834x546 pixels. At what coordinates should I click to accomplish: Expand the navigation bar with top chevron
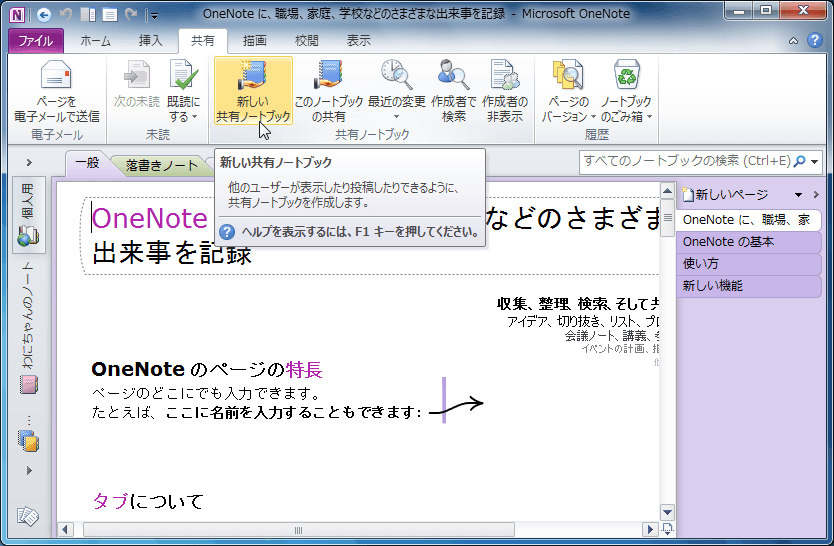(29, 163)
